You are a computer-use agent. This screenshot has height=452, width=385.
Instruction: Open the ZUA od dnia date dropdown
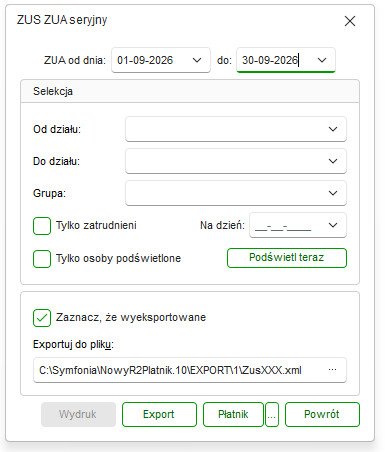tap(197, 60)
